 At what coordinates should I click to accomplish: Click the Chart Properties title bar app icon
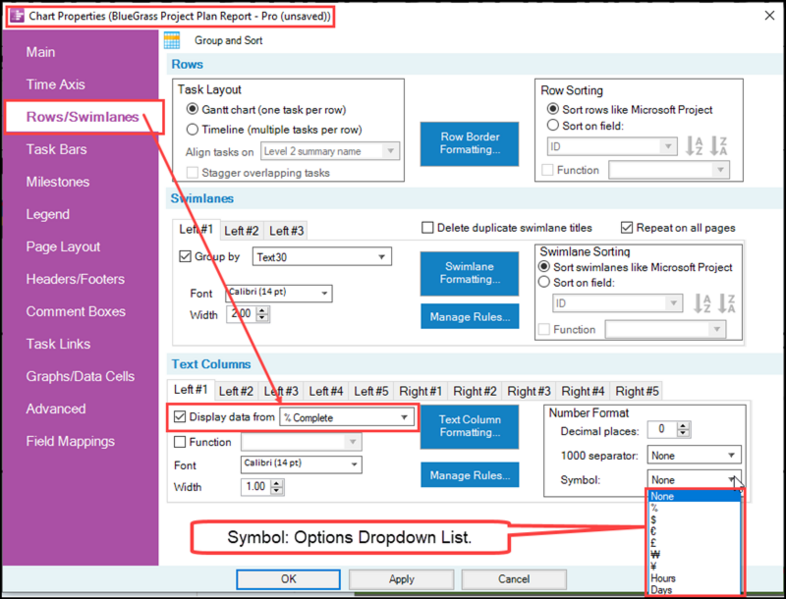(x=17, y=16)
